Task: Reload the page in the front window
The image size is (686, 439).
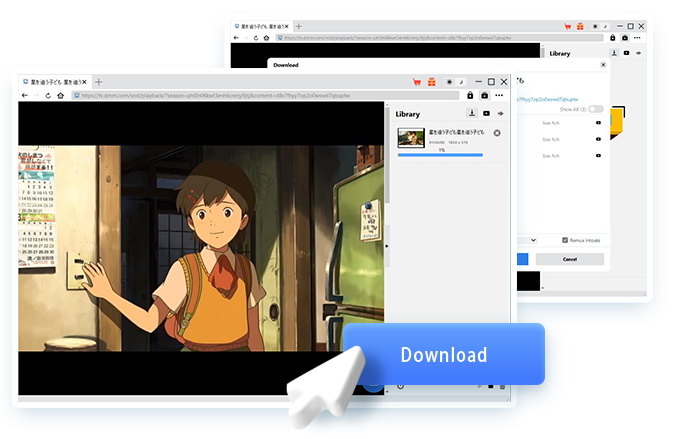Action: 48,95
